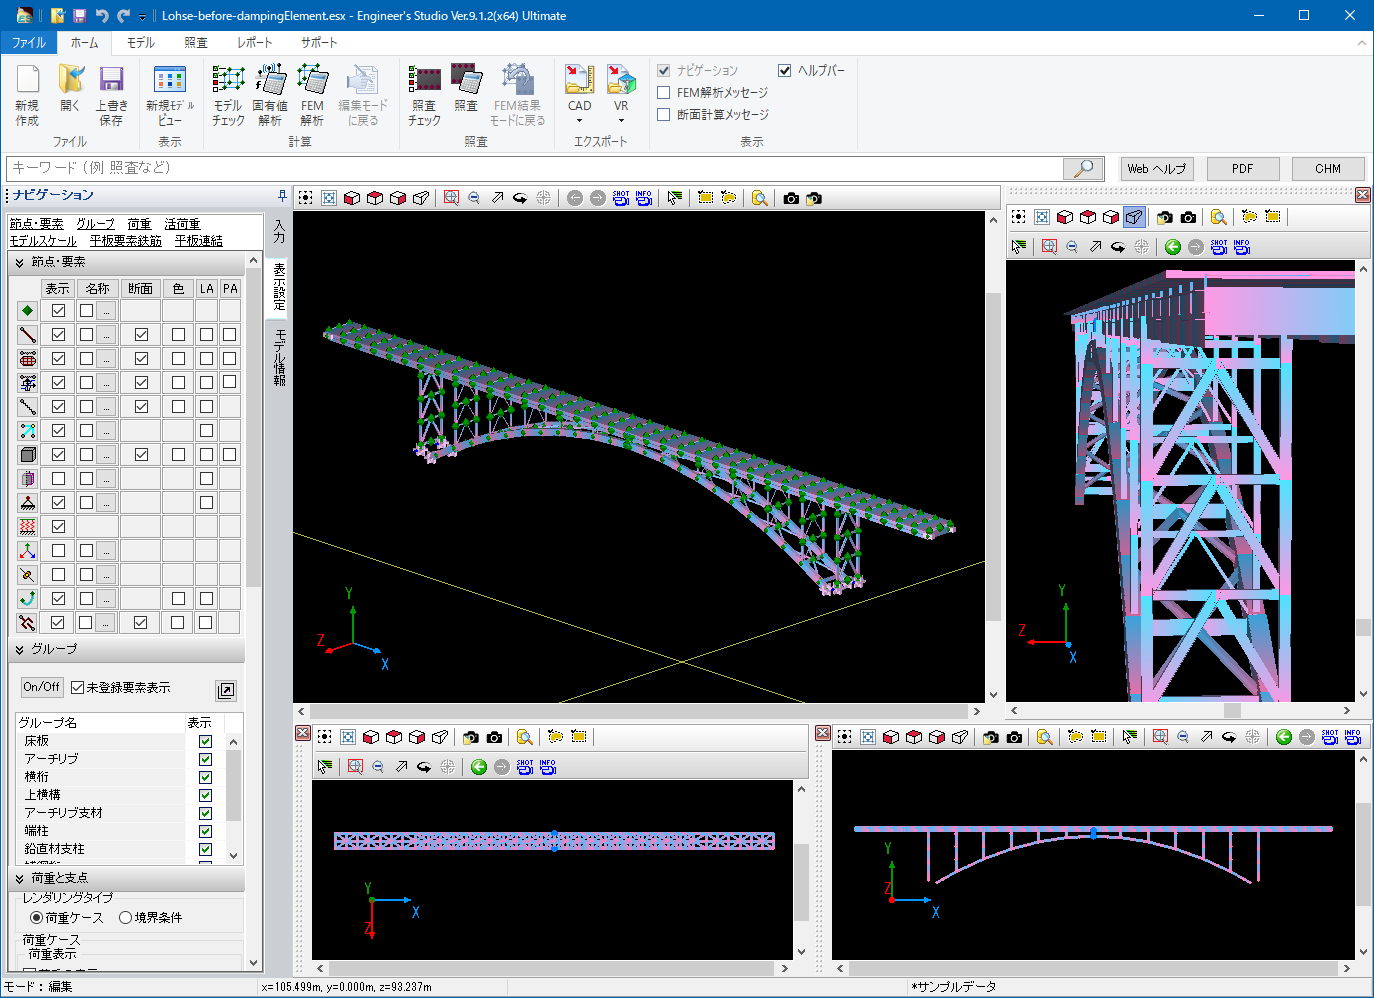Click the search magnifier button
Image resolution: width=1374 pixels, height=998 pixels.
coord(1083,169)
